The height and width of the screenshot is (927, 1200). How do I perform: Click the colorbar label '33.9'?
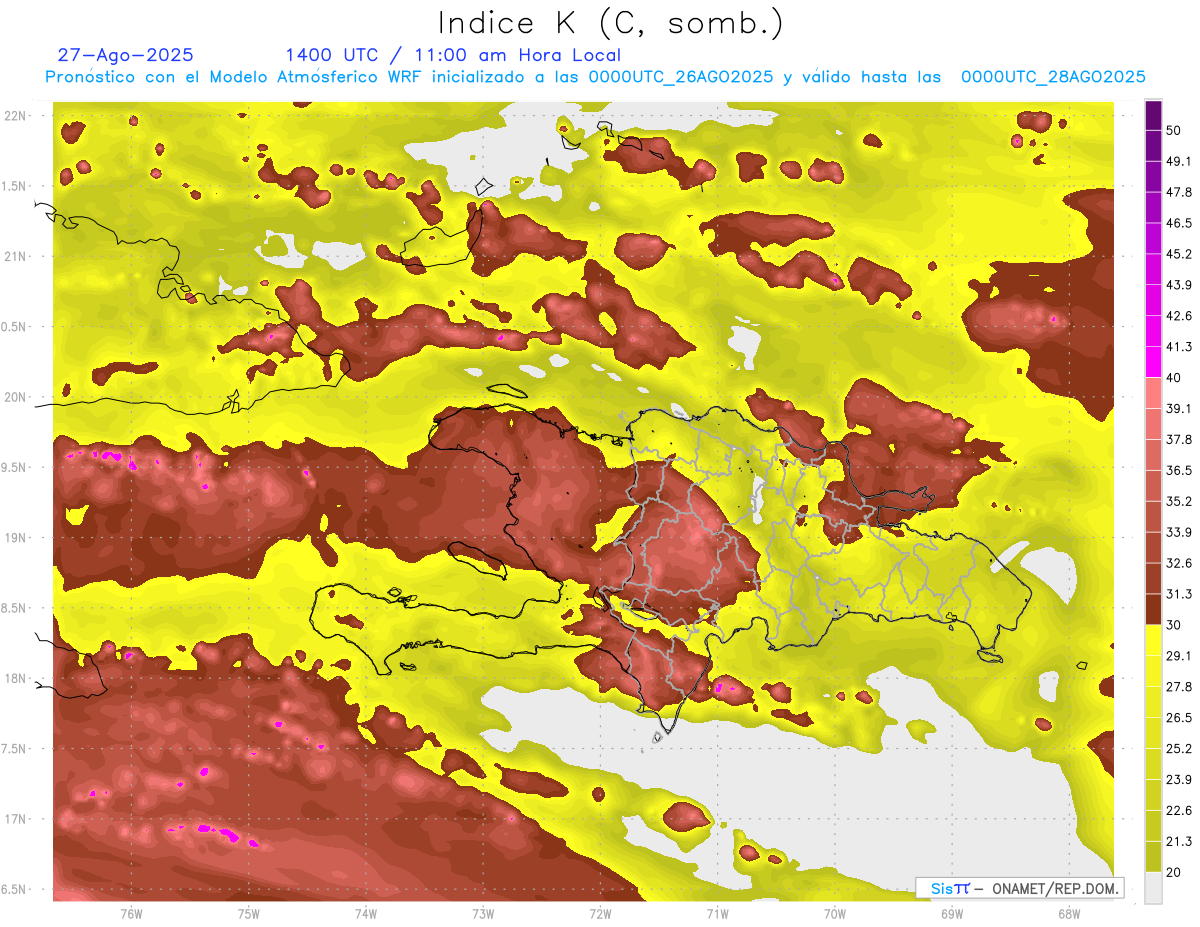coord(1179,532)
